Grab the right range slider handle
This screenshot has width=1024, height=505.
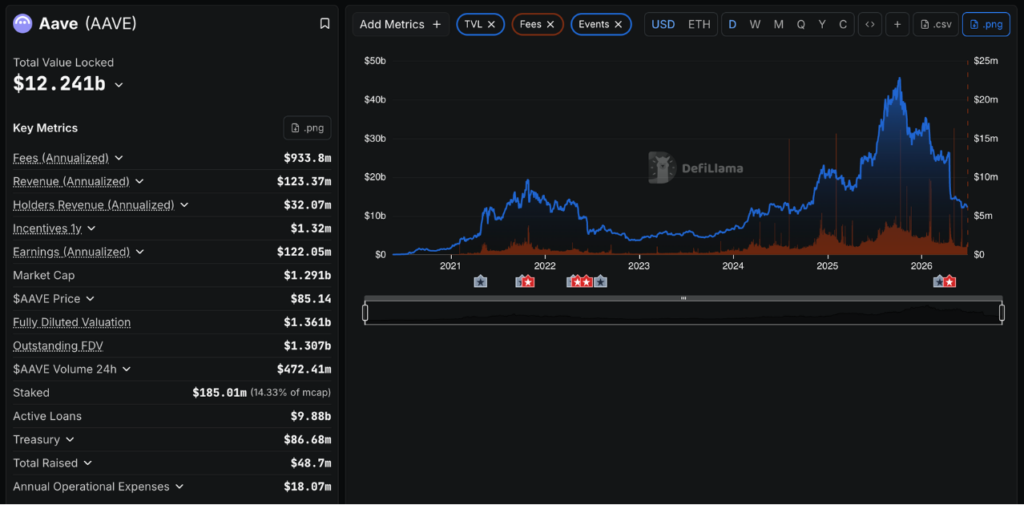click(1002, 314)
